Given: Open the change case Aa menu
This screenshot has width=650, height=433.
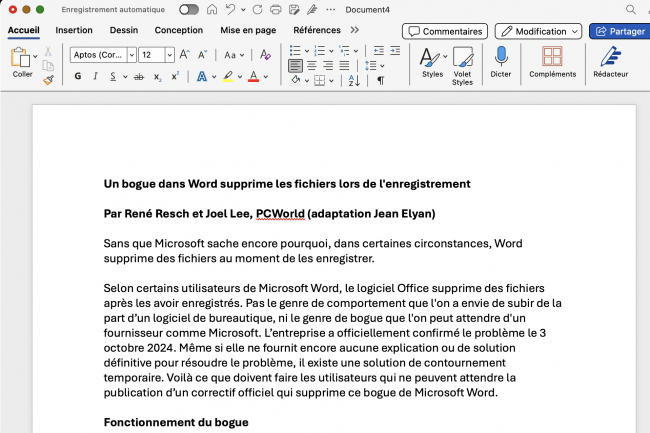Looking at the screenshot, I should (x=234, y=55).
